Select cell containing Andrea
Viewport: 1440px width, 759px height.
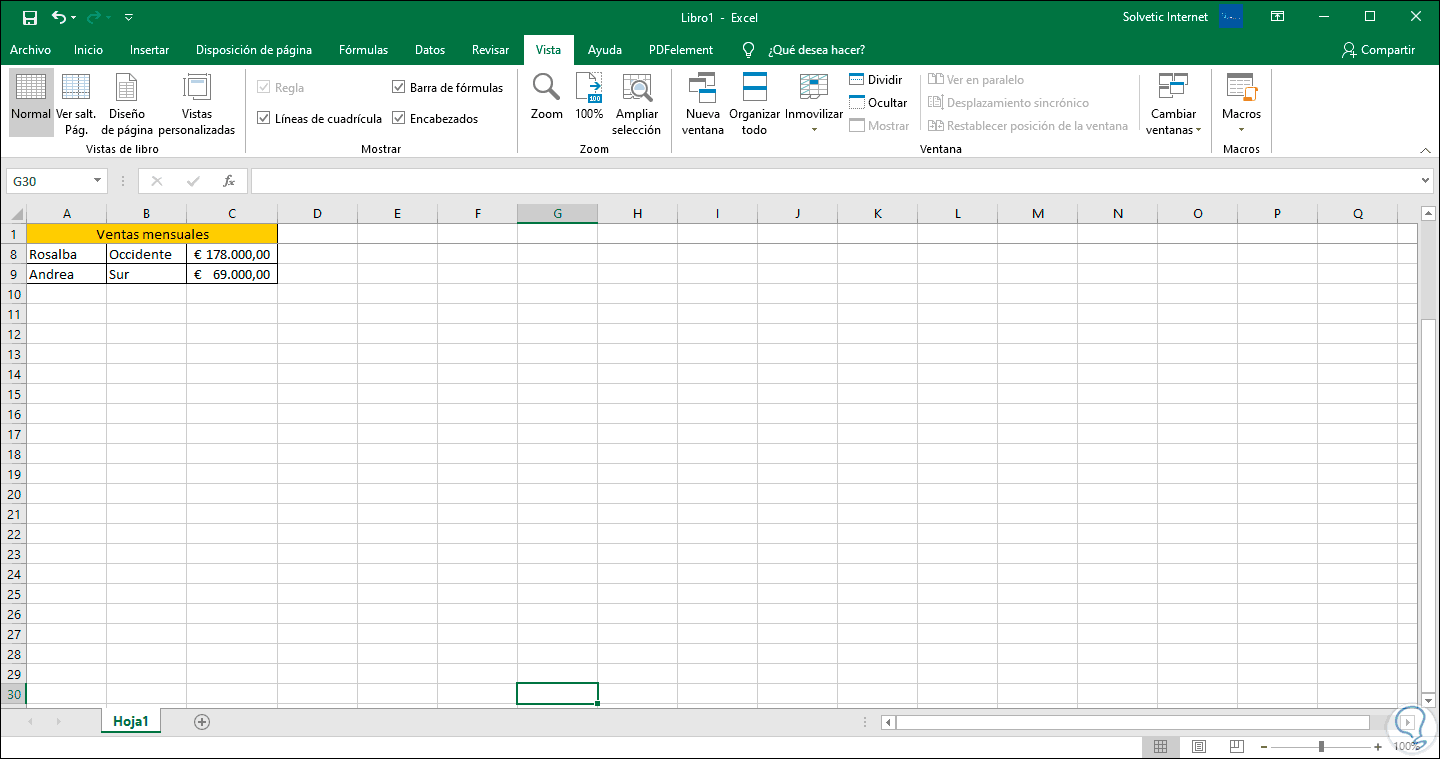pos(67,274)
